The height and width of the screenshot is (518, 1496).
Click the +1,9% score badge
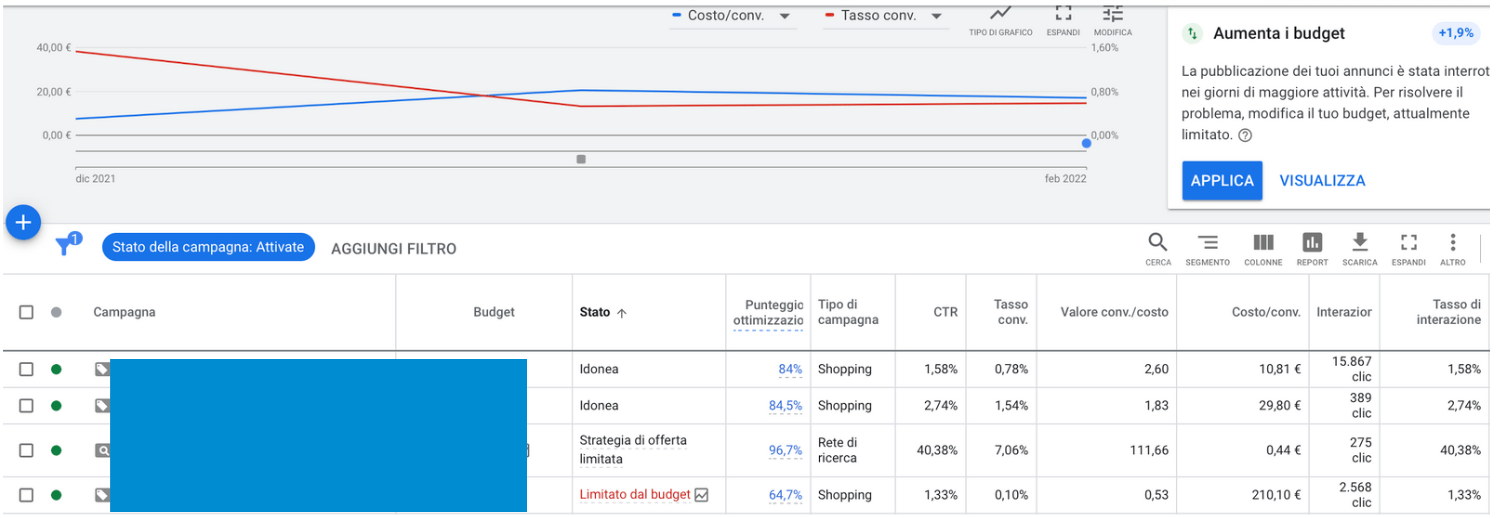click(1456, 33)
